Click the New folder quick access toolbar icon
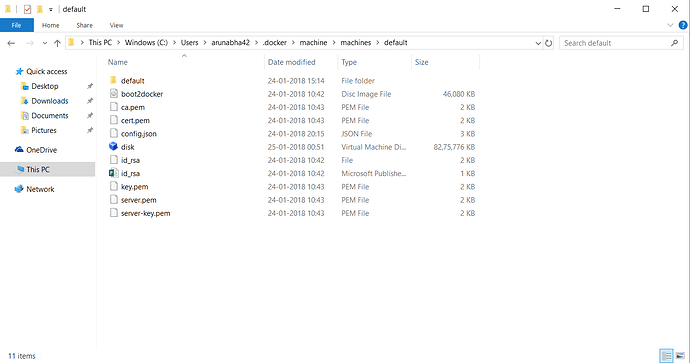The height and width of the screenshot is (363, 690). click(40, 9)
